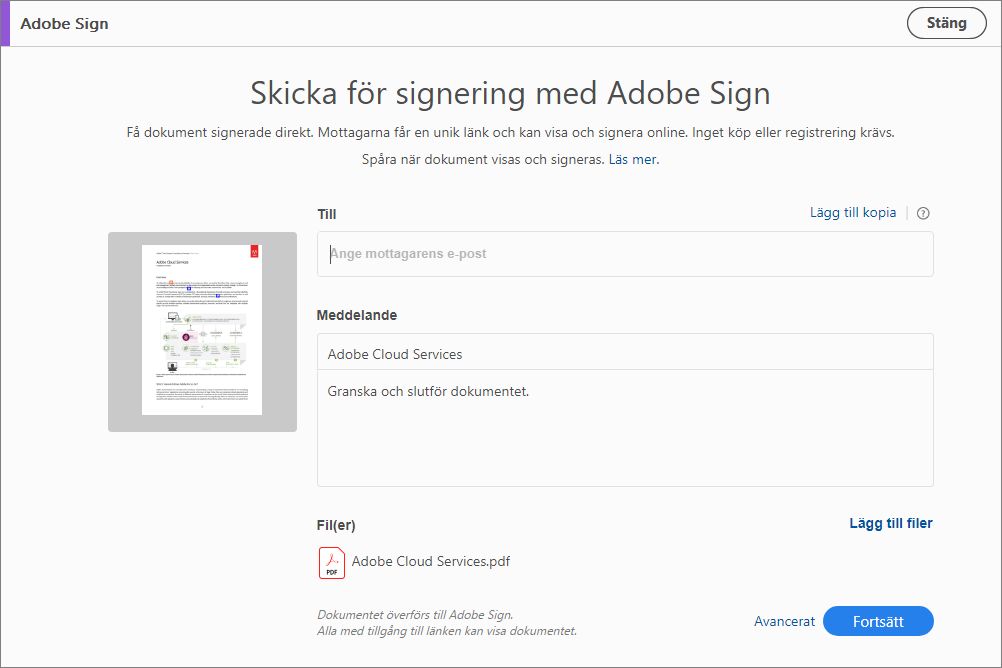This screenshot has width=1002, height=668.
Task: Open Avancerat options
Action: pos(784,621)
